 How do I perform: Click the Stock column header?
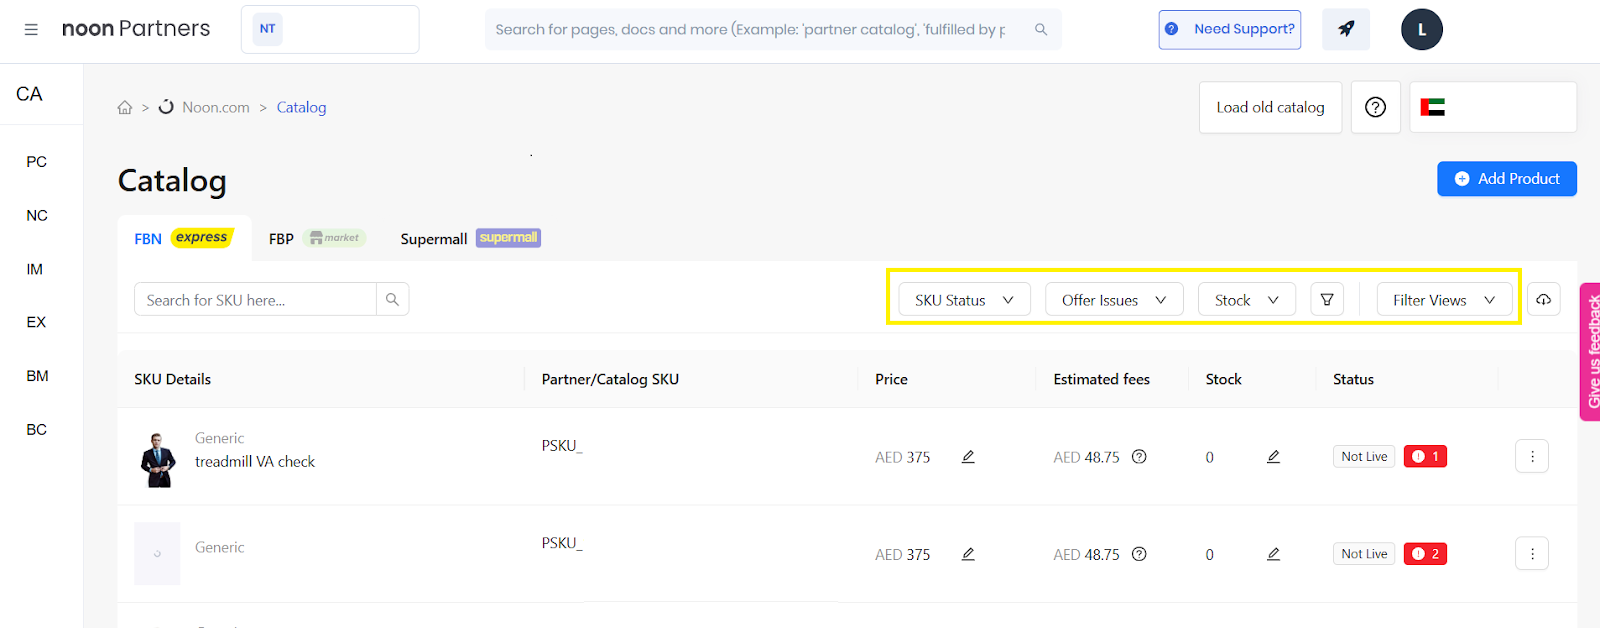[x=1223, y=379]
